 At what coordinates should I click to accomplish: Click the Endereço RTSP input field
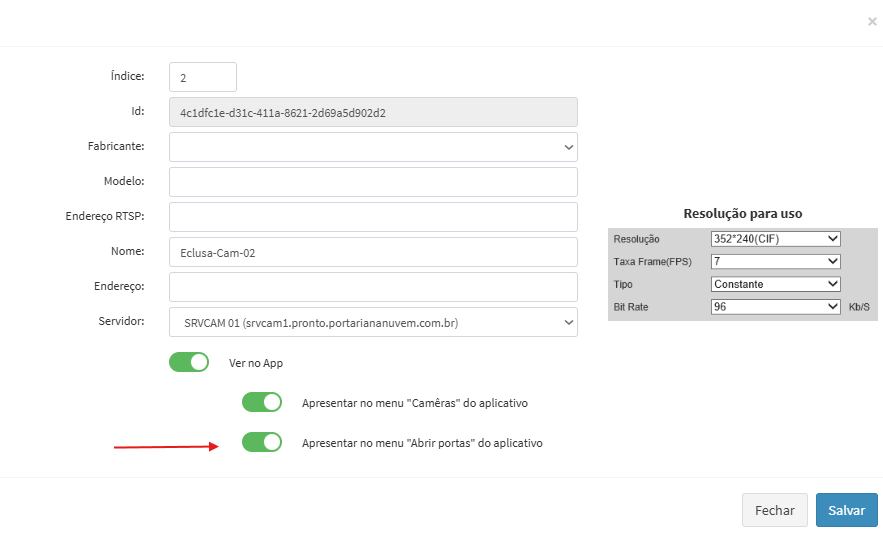[373, 217]
